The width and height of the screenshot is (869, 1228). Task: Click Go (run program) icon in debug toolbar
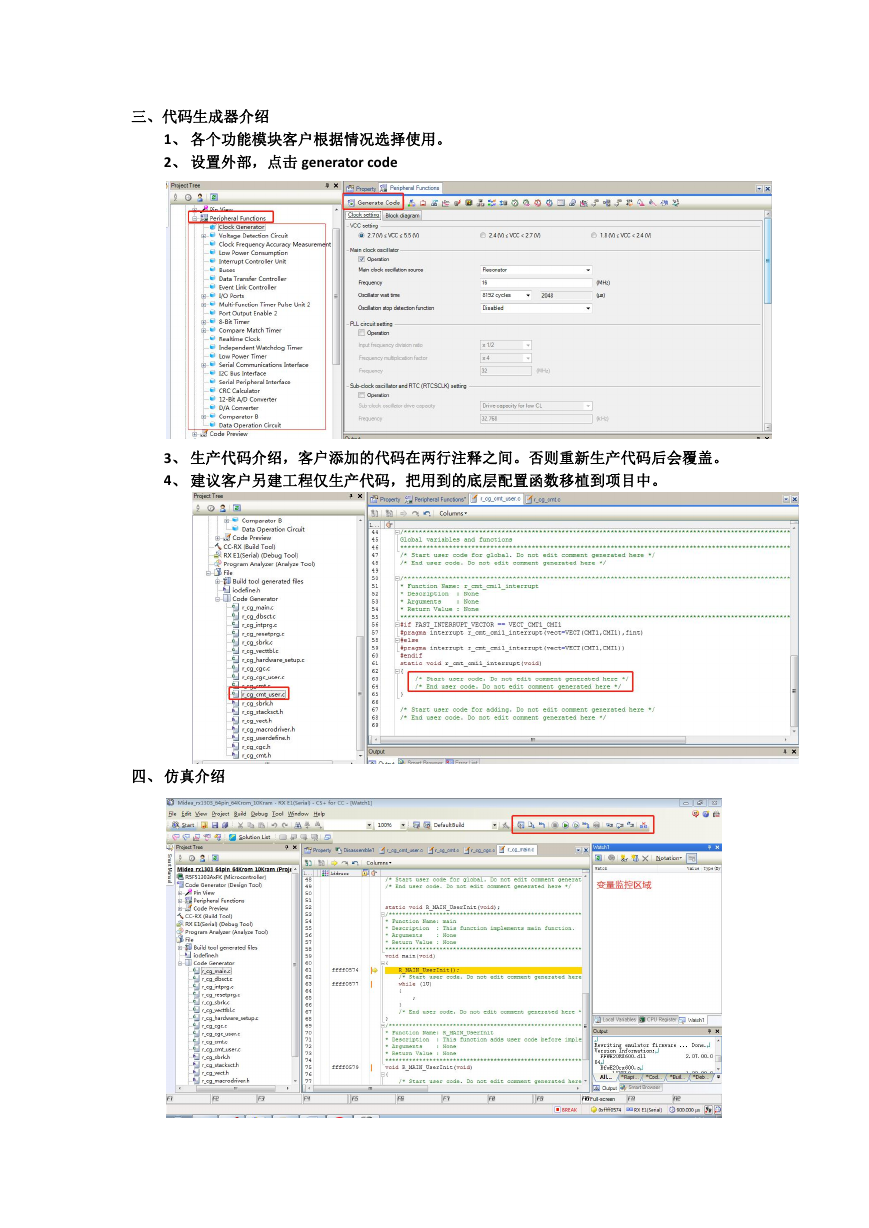[565, 825]
